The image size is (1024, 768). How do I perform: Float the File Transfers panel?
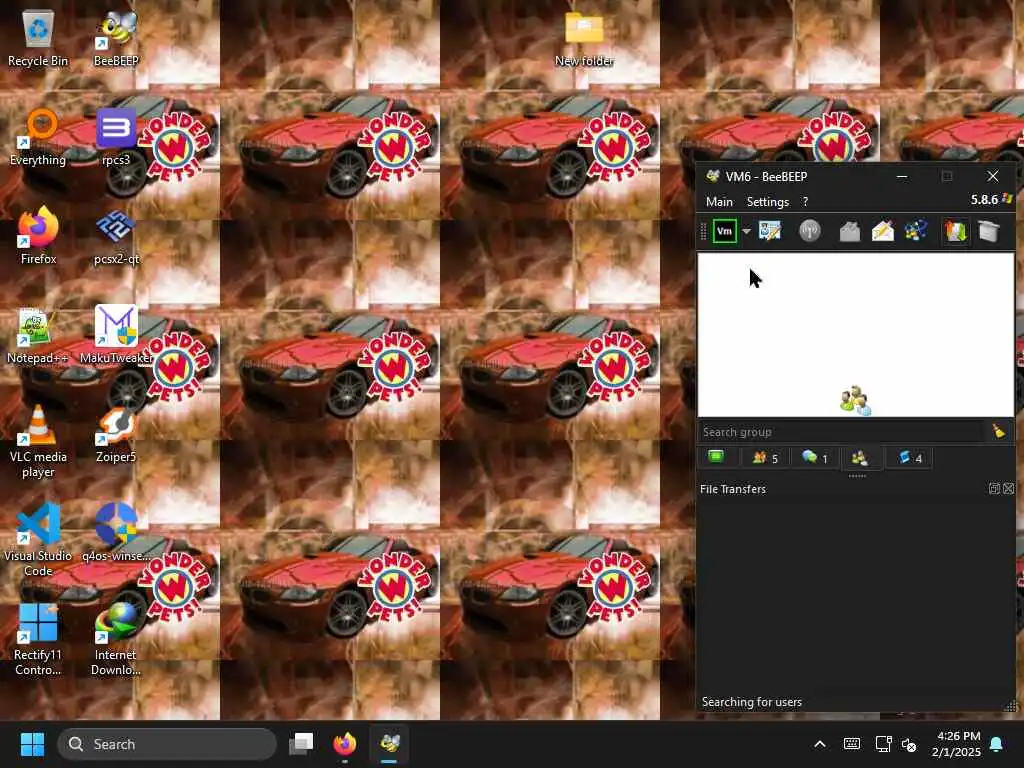click(x=994, y=488)
